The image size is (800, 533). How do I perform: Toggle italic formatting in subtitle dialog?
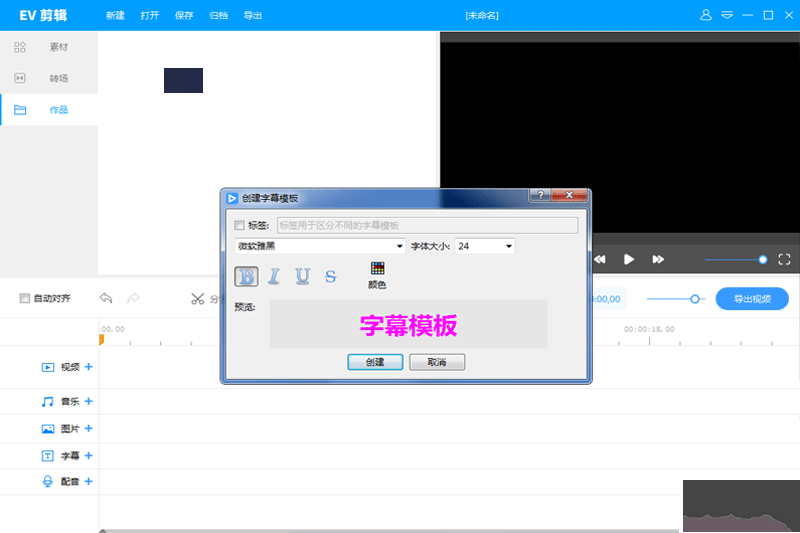pyautogui.click(x=274, y=277)
